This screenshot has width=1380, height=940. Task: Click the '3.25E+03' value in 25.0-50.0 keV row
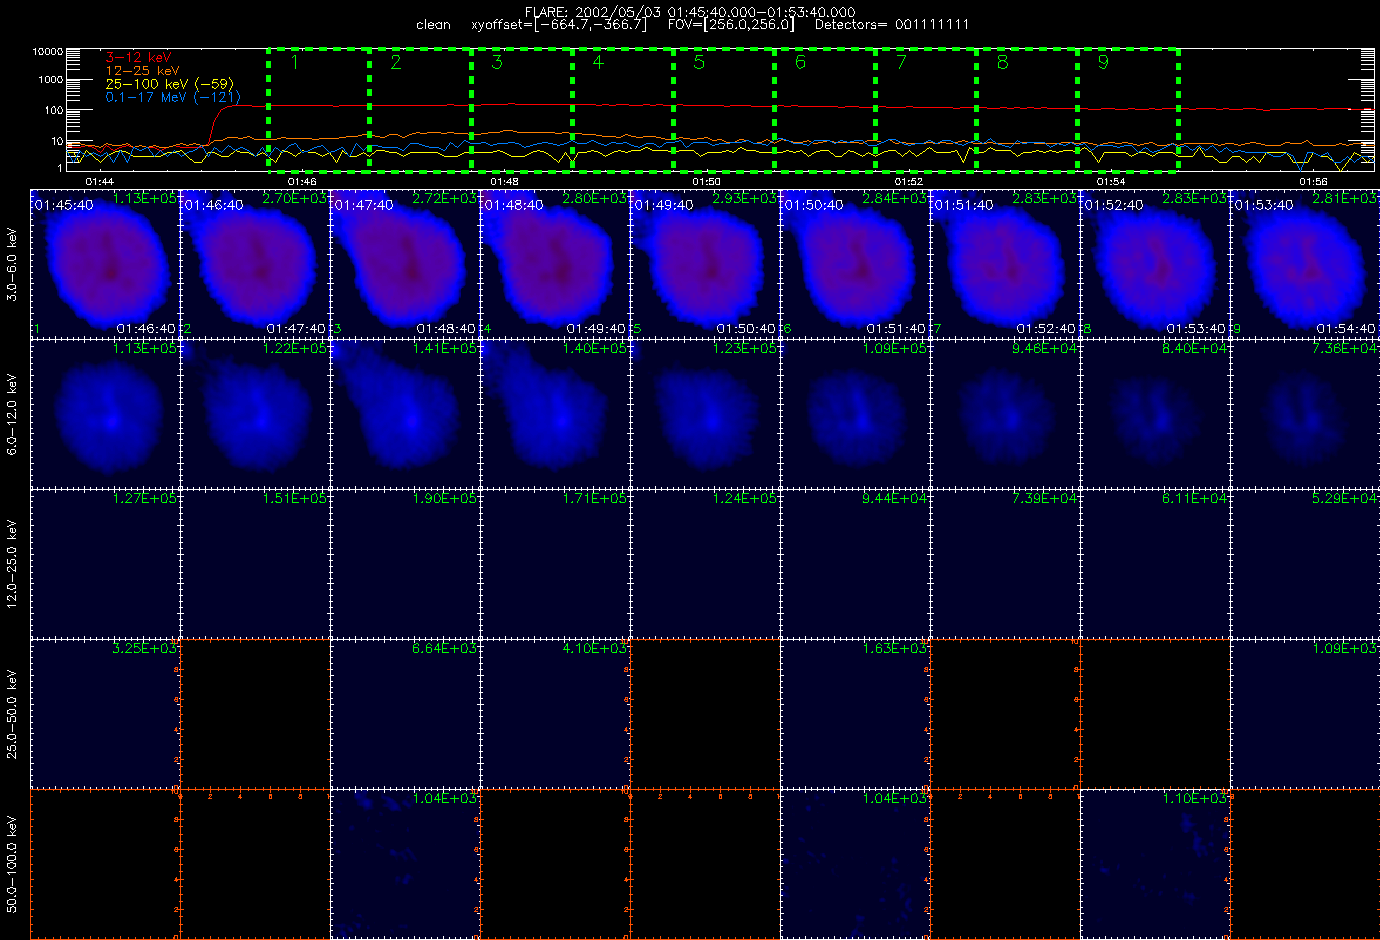145,648
